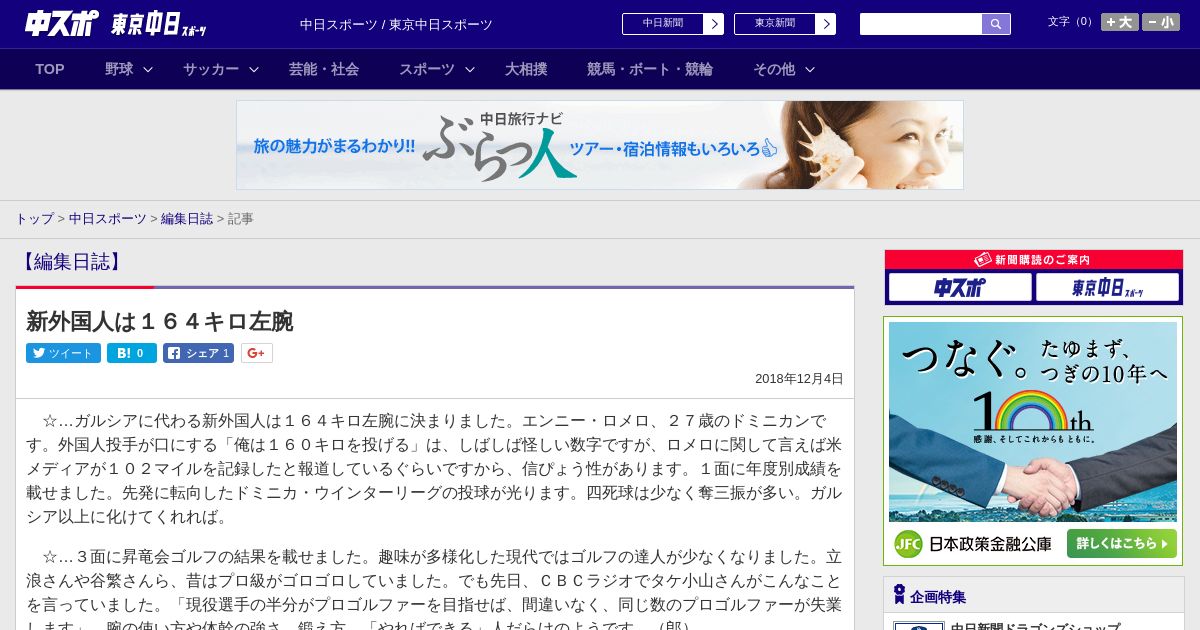Click the arrow beside 東京新聞
1200x630 pixels.
(826, 24)
